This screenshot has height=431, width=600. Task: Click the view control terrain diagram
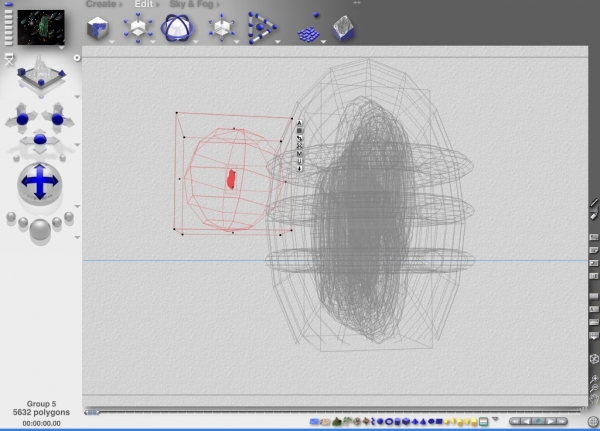[41, 75]
